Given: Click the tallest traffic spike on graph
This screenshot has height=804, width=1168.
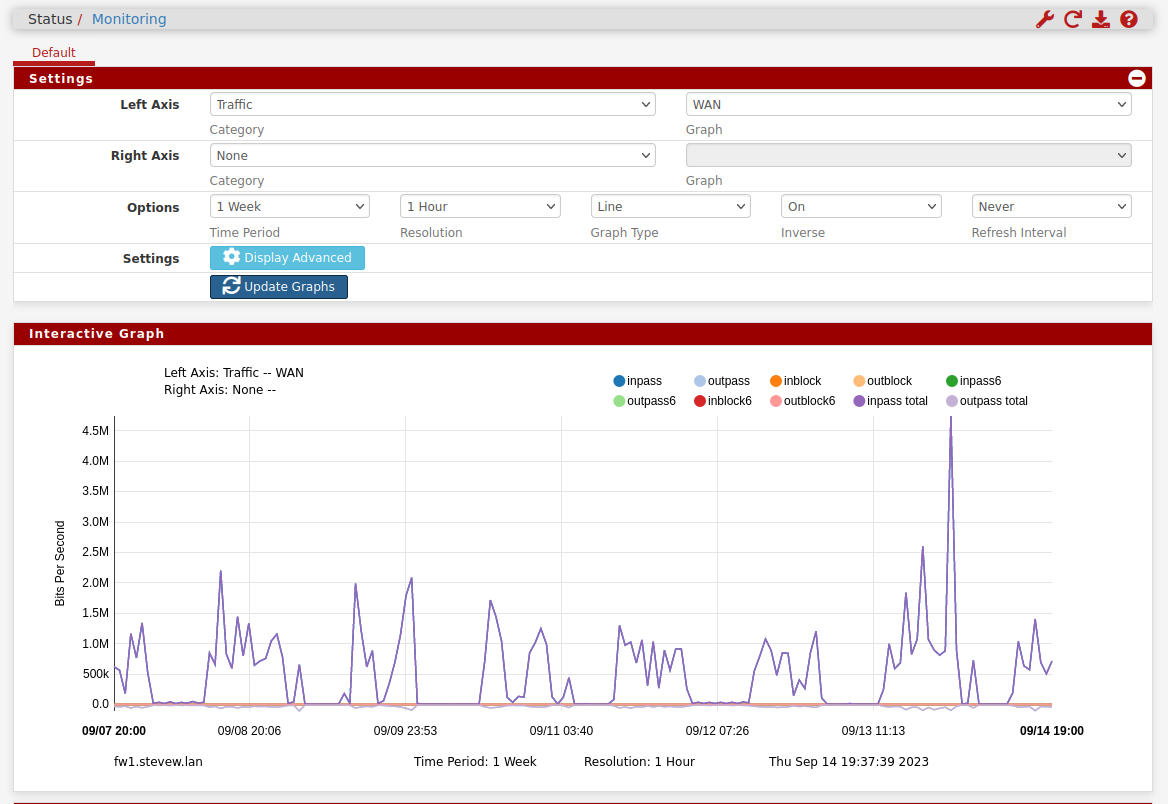Looking at the screenshot, I should (950, 419).
